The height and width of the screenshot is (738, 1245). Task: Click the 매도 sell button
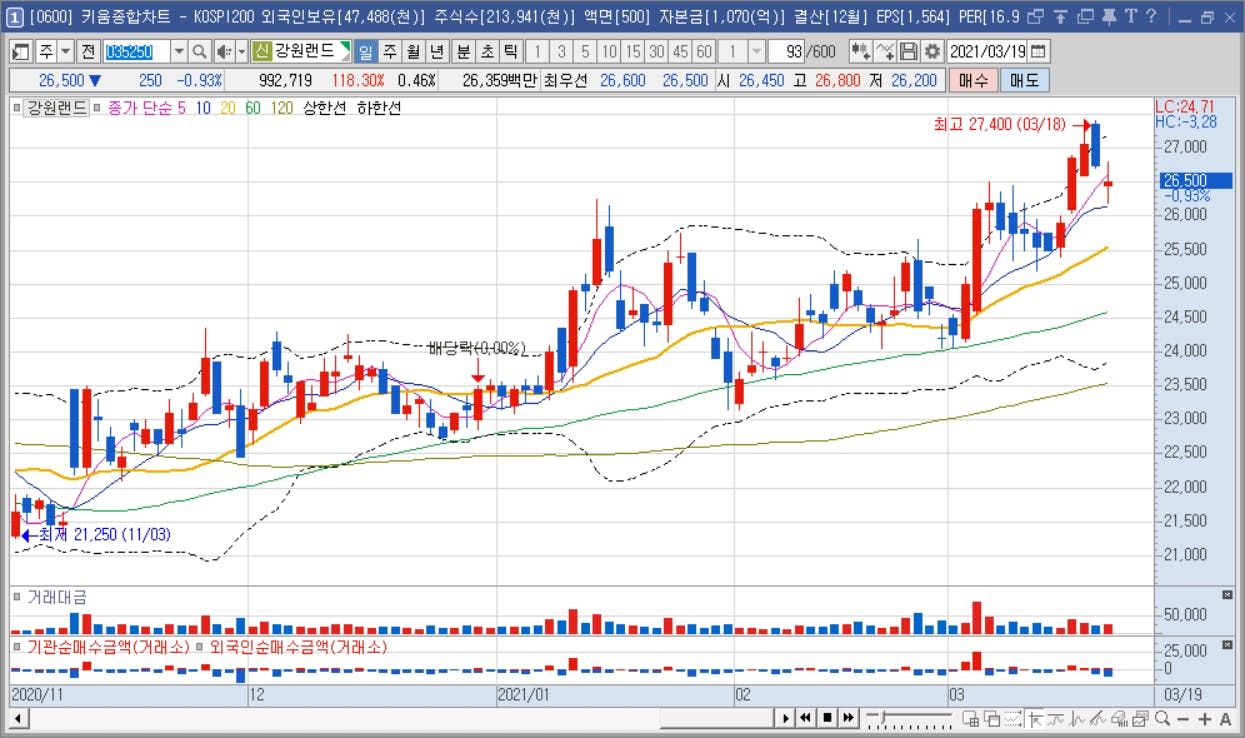1024,80
